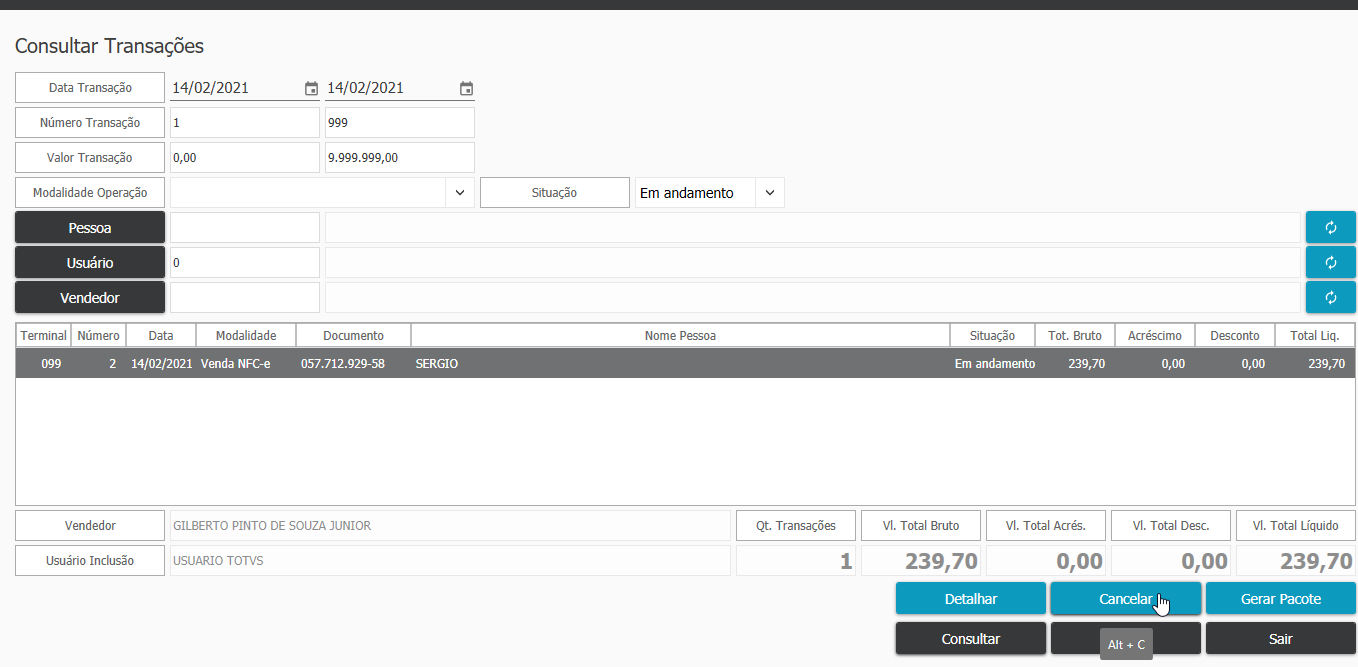Click the Pessoa code input field

[244, 227]
